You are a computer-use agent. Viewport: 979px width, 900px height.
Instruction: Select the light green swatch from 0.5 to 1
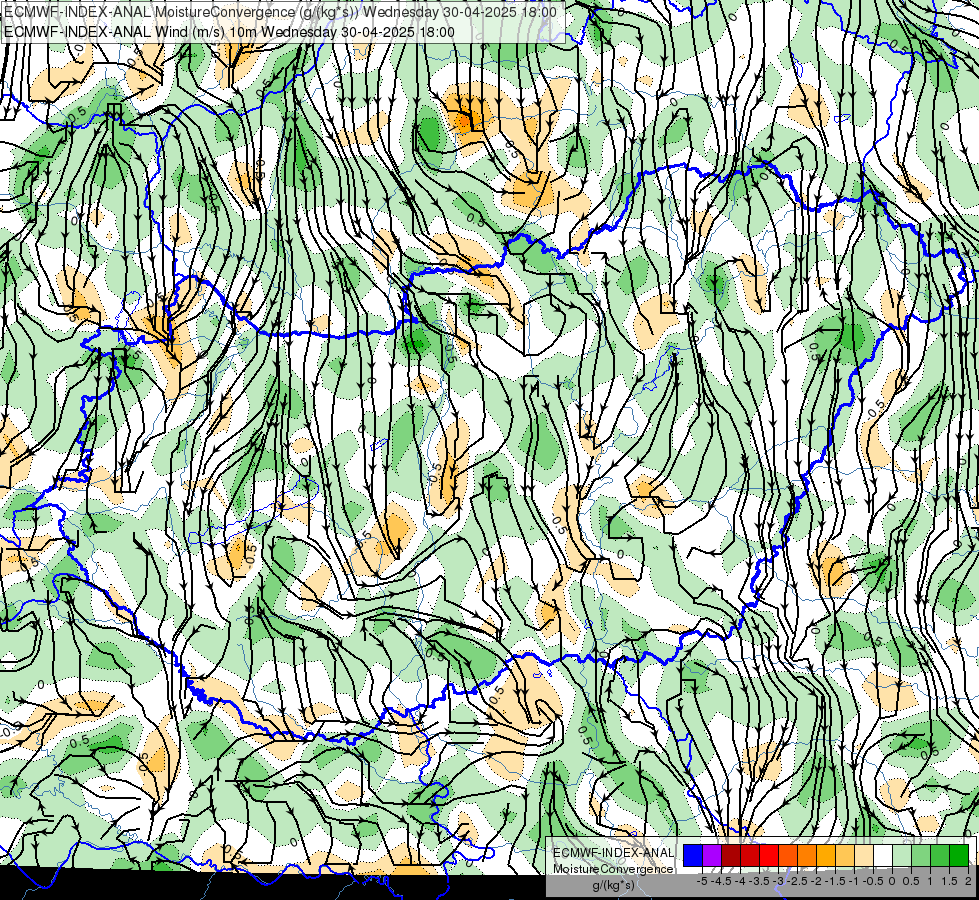tap(921, 856)
